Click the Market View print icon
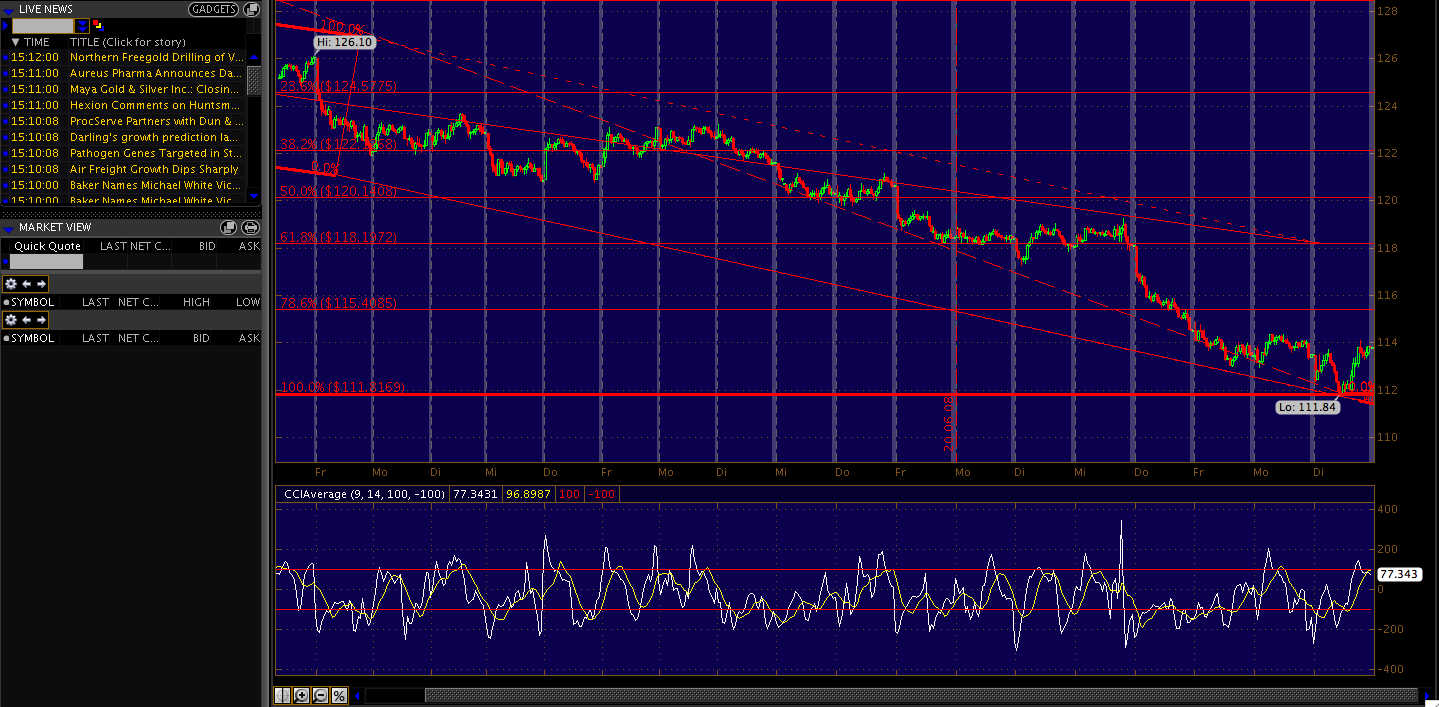 coord(250,227)
